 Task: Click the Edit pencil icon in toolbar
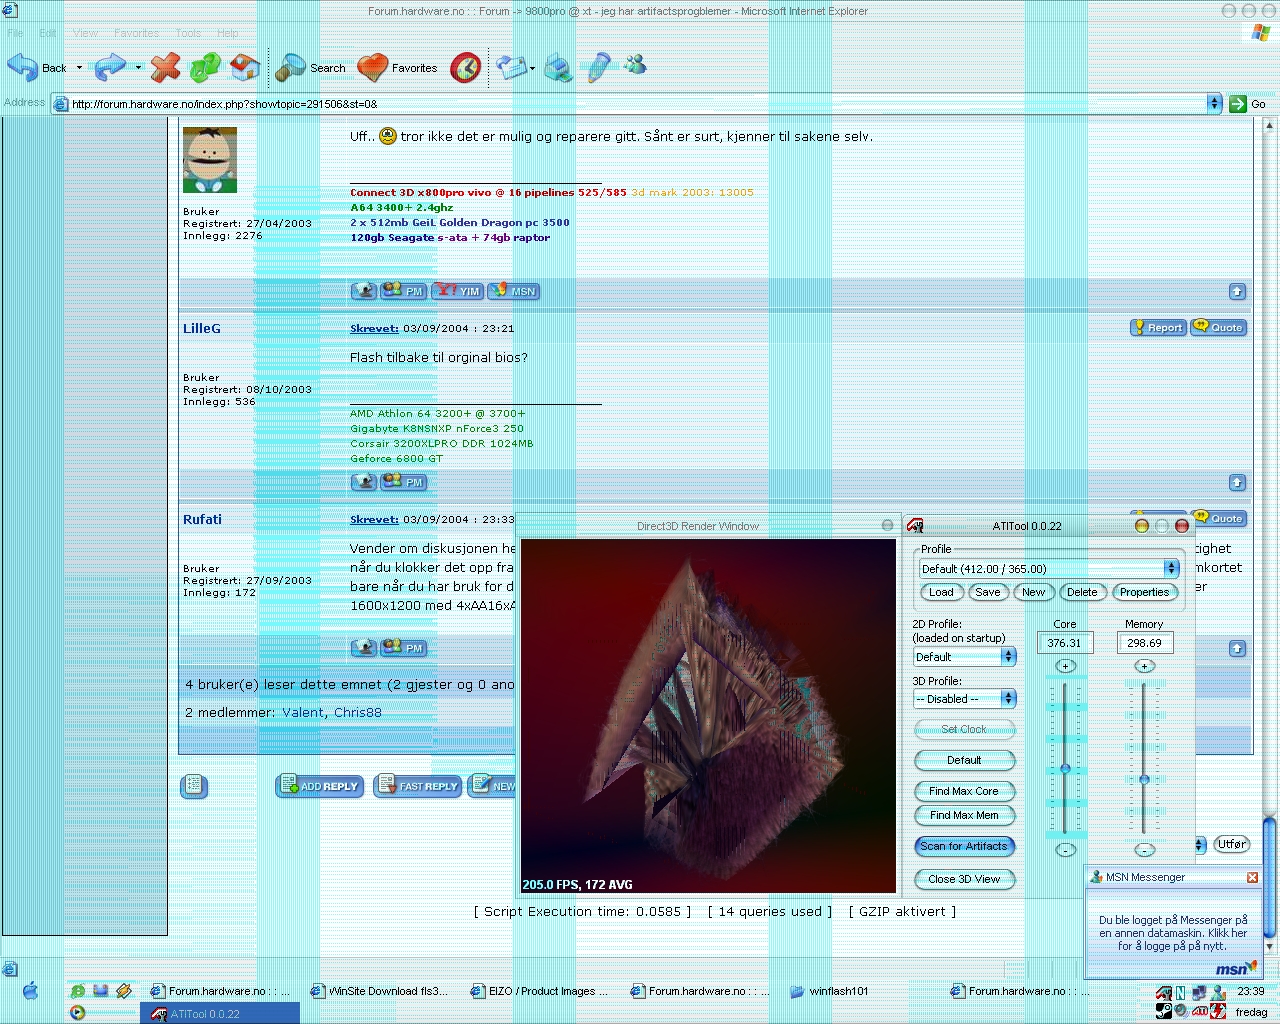tap(598, 67)
